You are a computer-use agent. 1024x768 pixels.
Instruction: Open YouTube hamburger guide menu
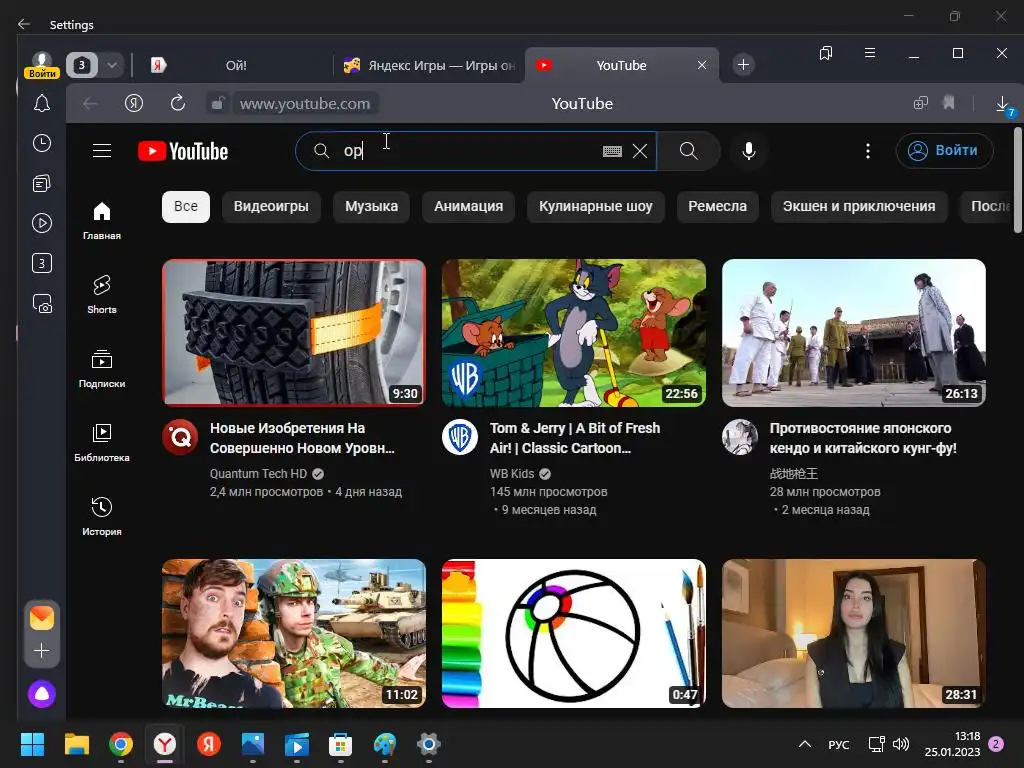[x=102, y=151]
